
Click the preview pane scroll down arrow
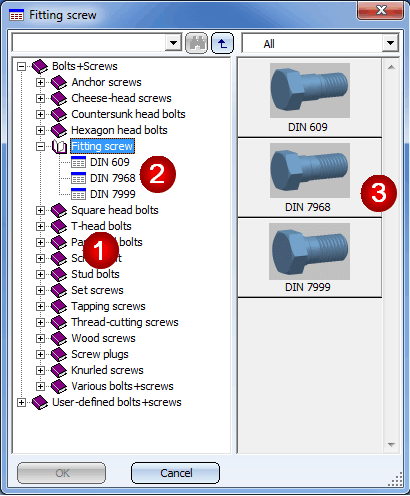click(x=391, y=445)
